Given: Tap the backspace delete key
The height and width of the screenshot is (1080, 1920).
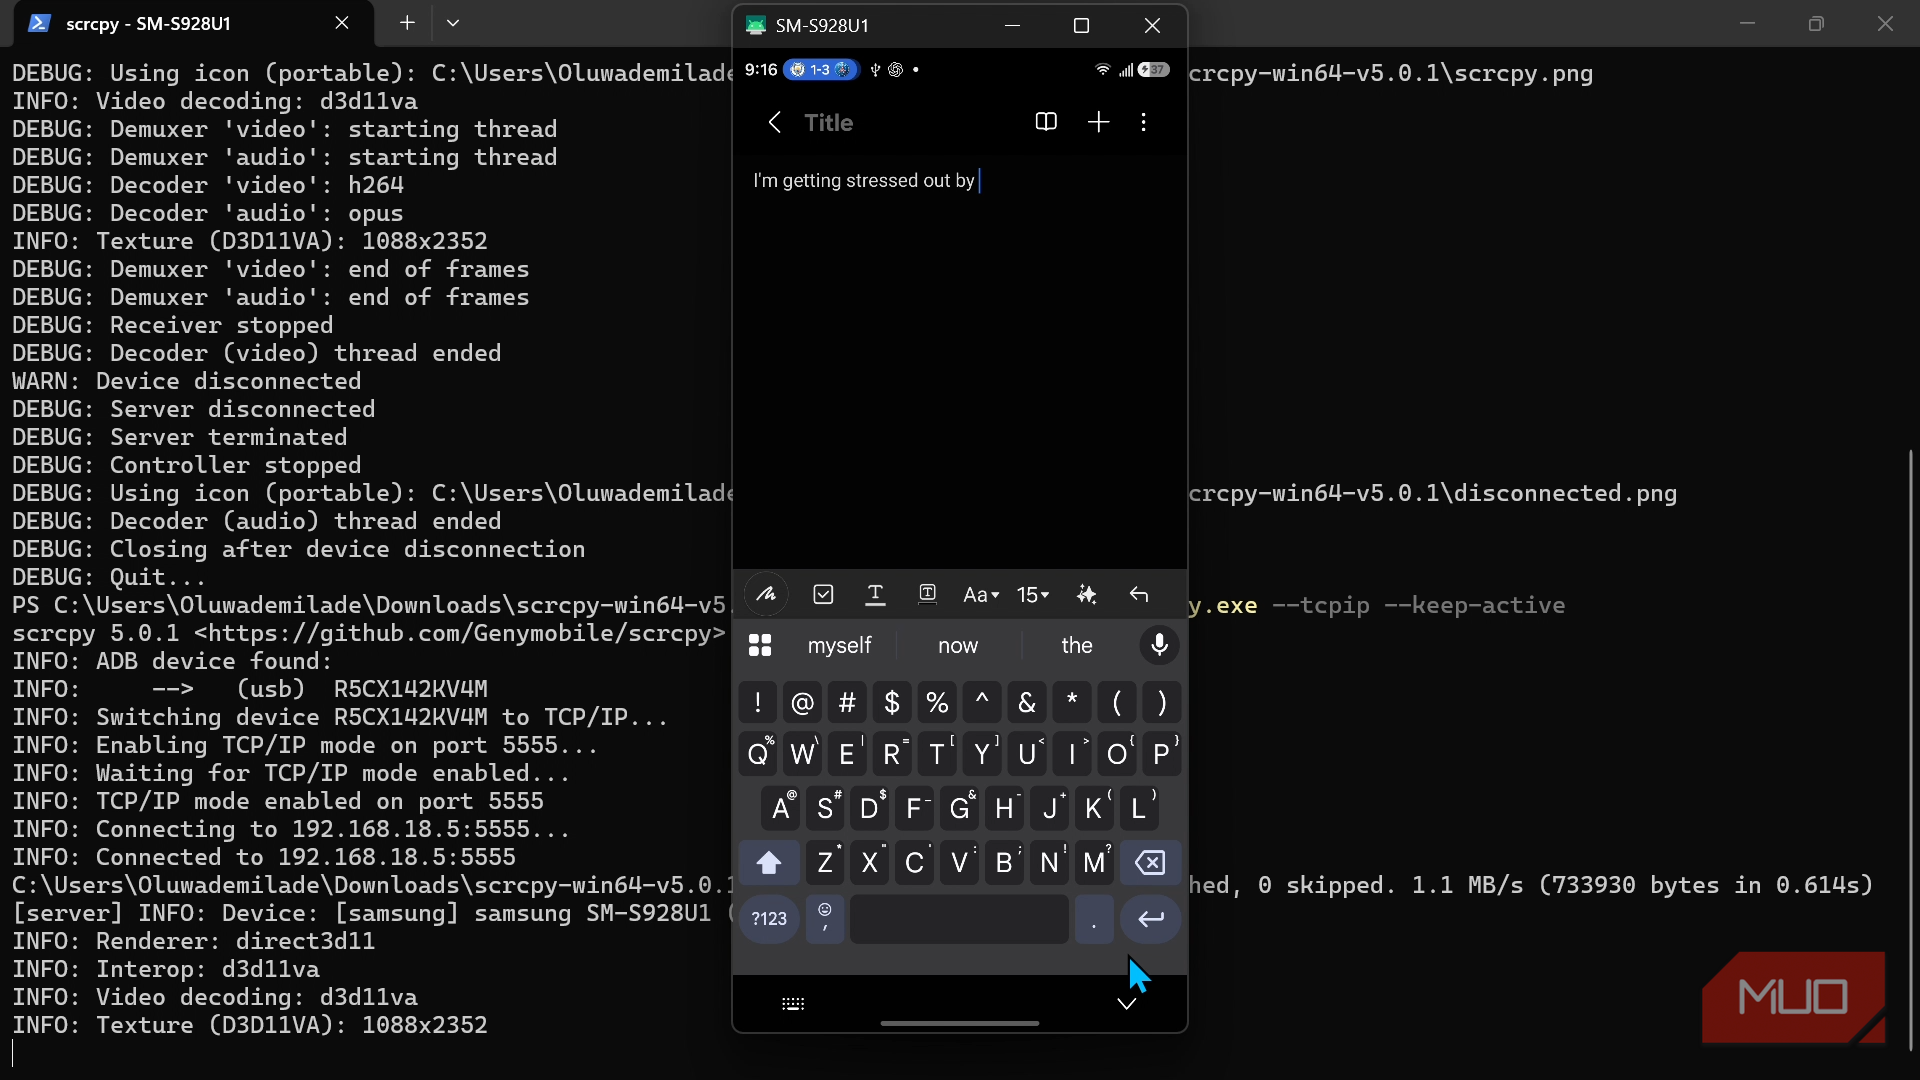Looking at the screenshot, I should 1150,863.
